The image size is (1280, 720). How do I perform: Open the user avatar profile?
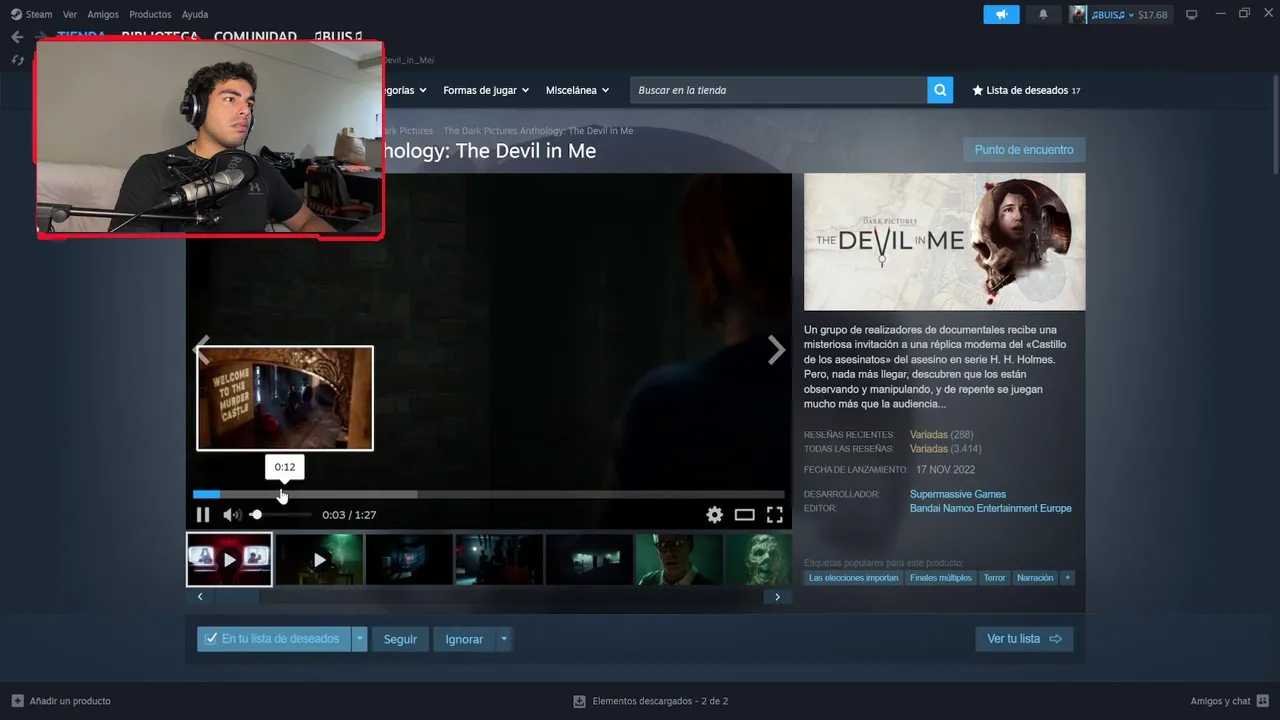[x=1078, y=15]
